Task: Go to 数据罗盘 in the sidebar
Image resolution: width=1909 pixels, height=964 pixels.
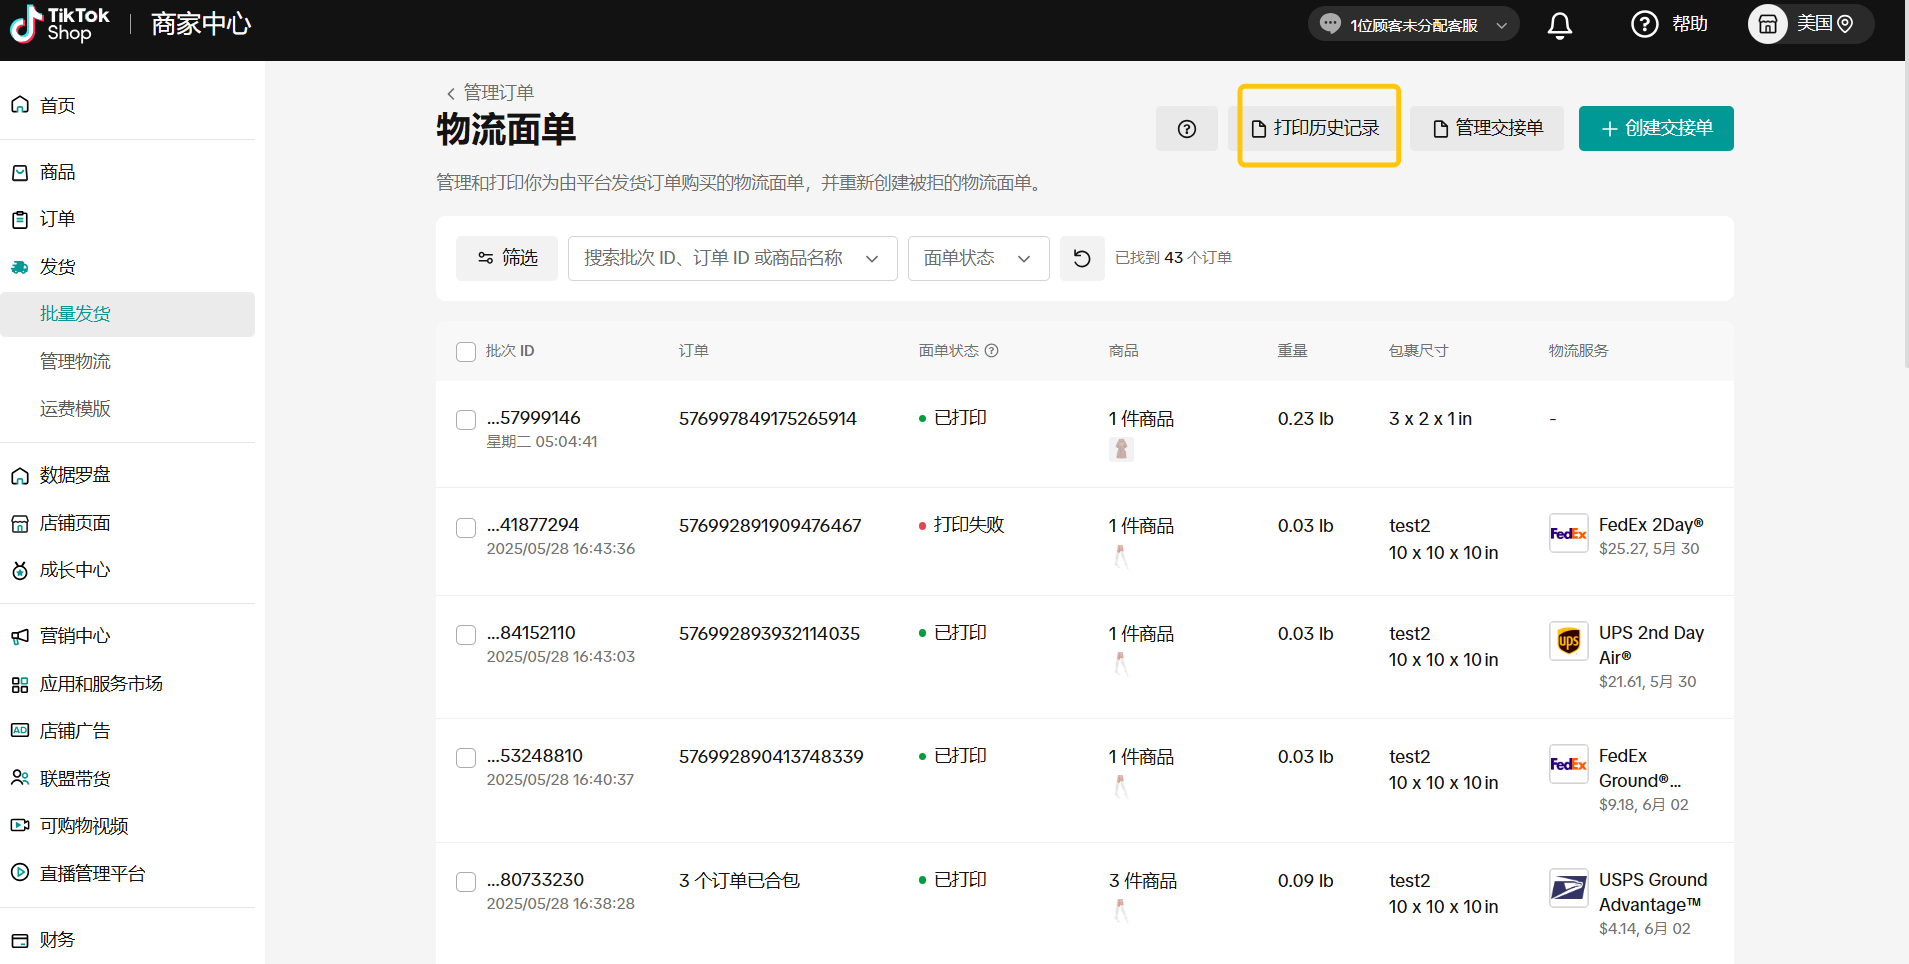Action: [75, 476]
